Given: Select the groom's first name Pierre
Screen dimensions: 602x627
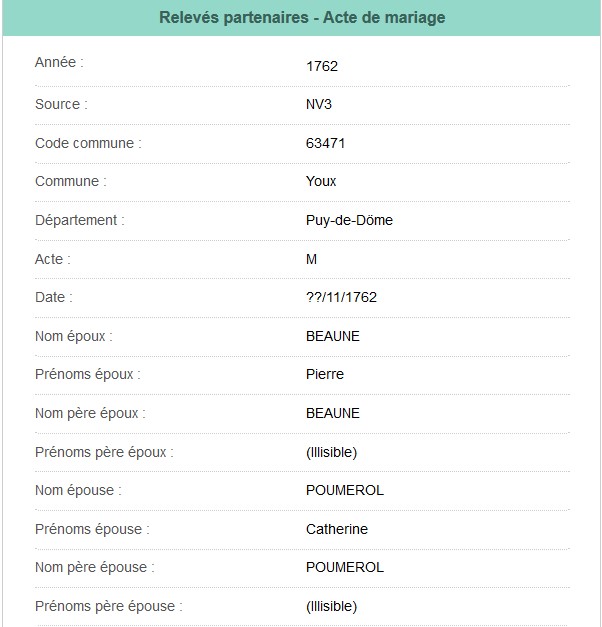Looking at the screenshot, I should tap(324, 375).
